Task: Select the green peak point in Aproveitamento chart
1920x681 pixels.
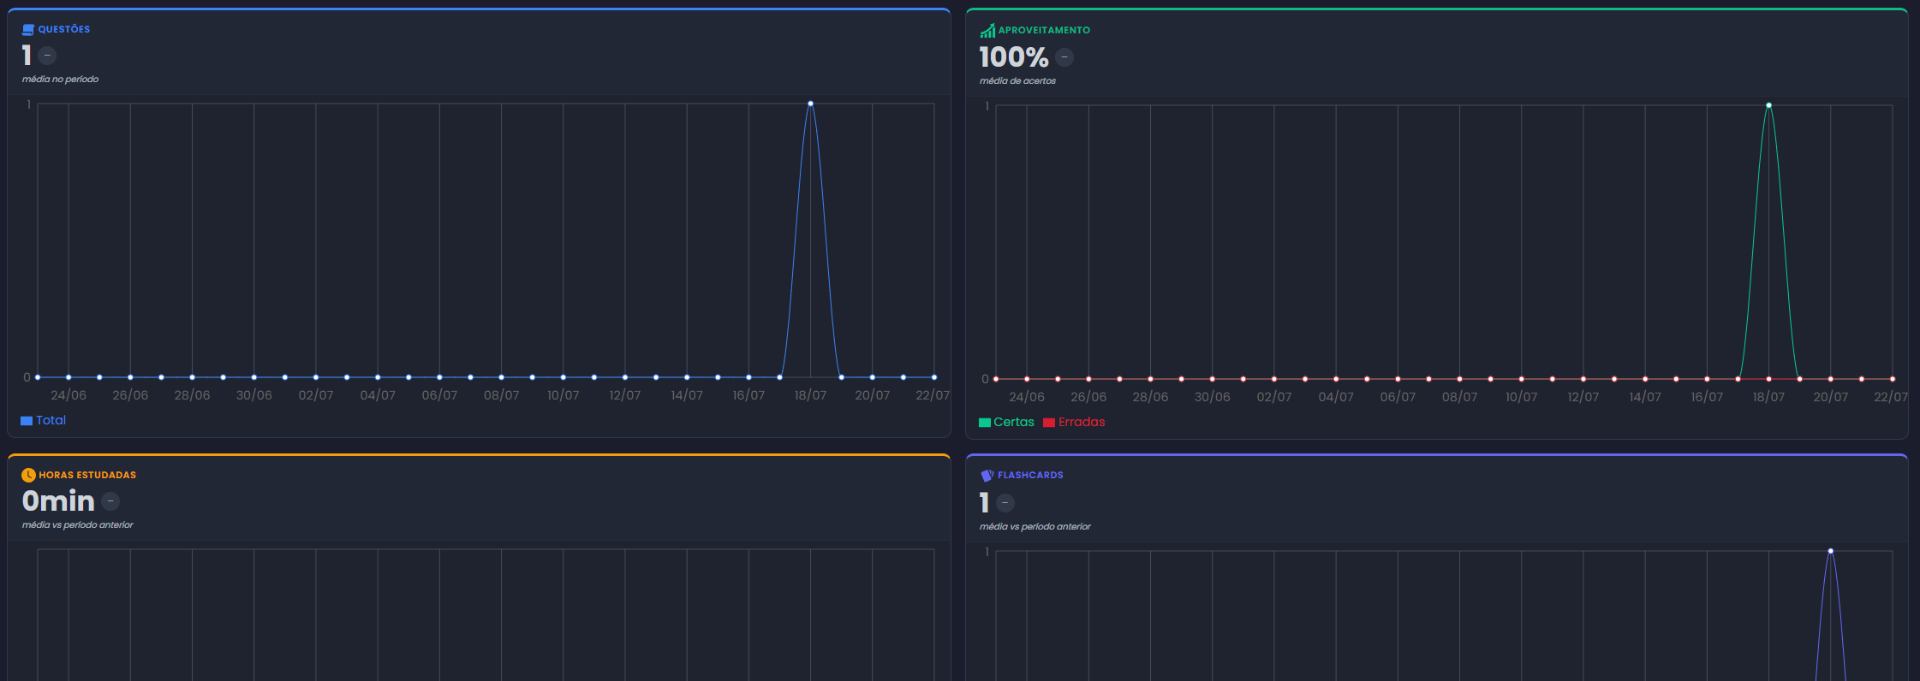Action: point(1769,105)
